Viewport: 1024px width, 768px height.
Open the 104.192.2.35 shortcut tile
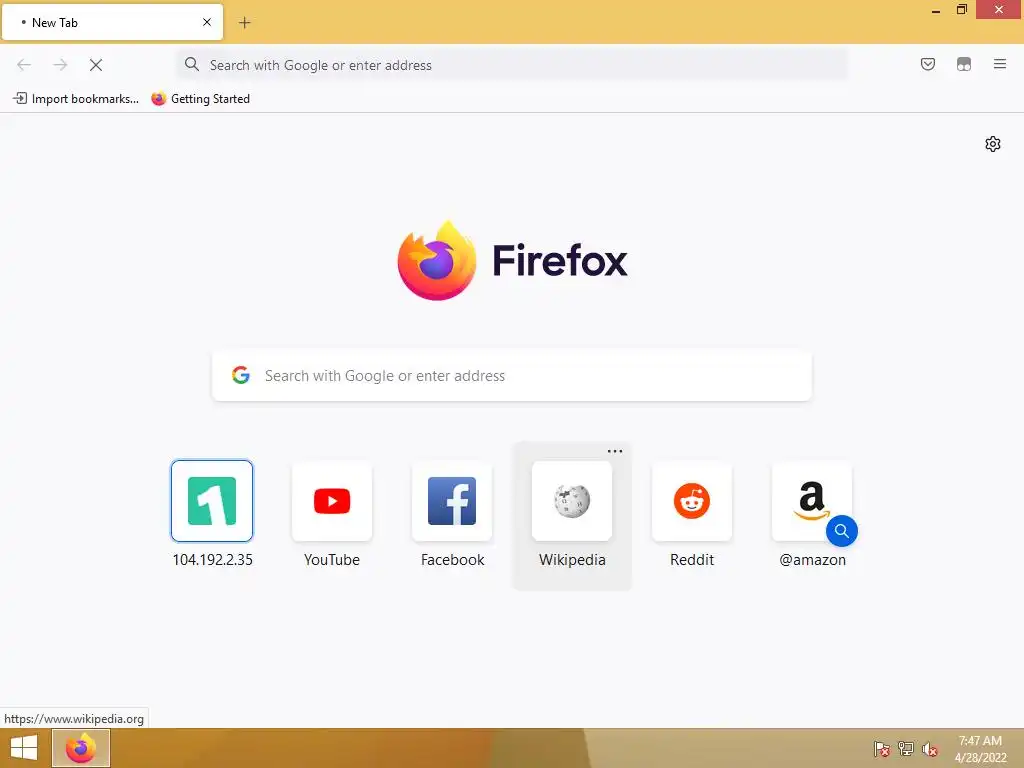[212, 501]
